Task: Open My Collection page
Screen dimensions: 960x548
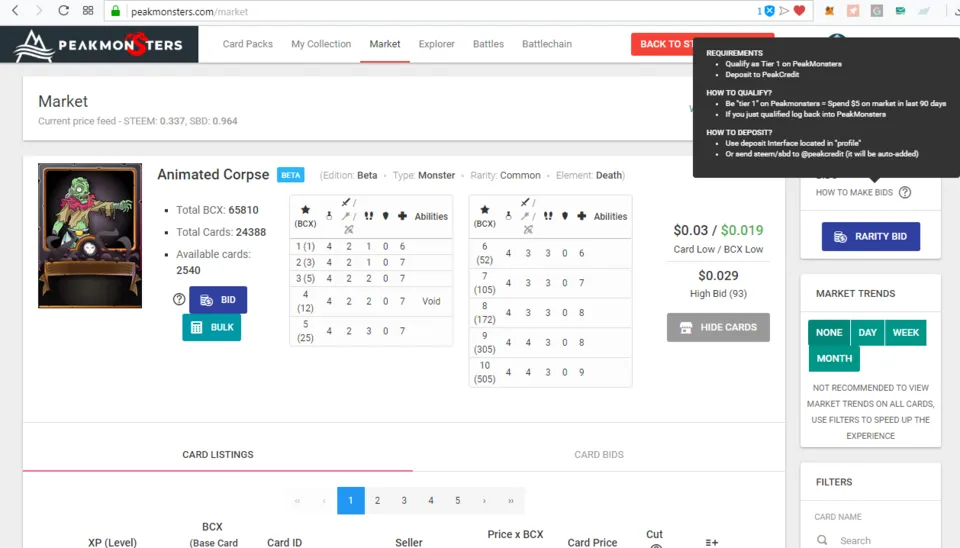Action: click(x=321, y=44)
